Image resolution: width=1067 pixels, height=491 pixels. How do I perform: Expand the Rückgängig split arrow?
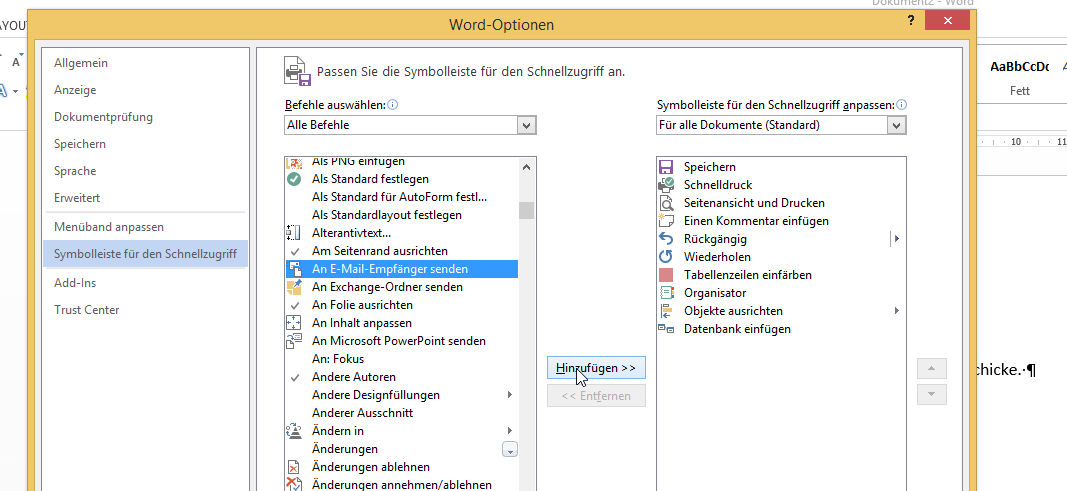898,239
